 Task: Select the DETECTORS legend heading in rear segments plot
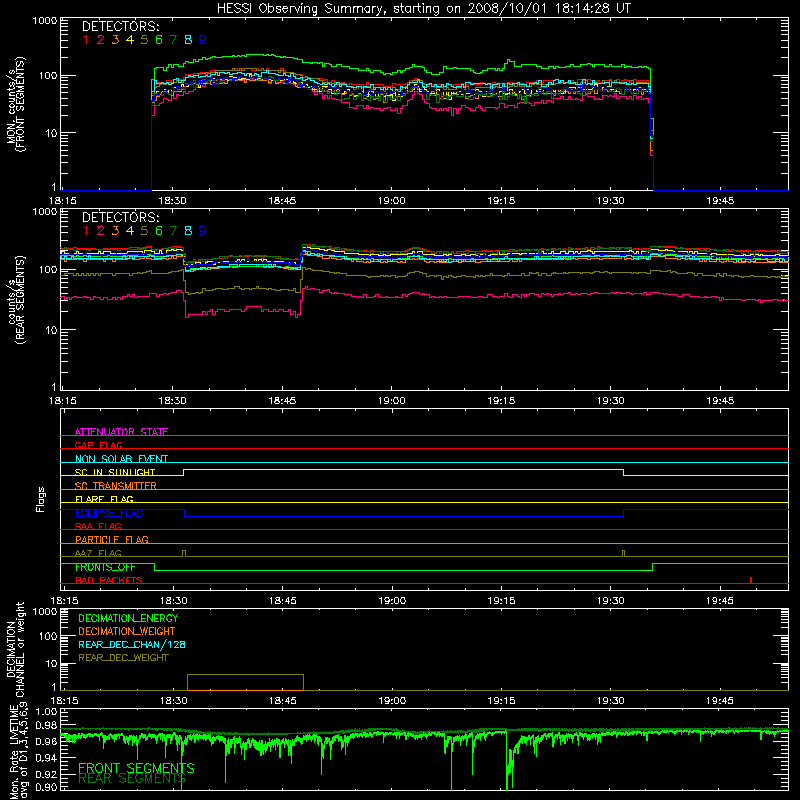pos(120,217)
